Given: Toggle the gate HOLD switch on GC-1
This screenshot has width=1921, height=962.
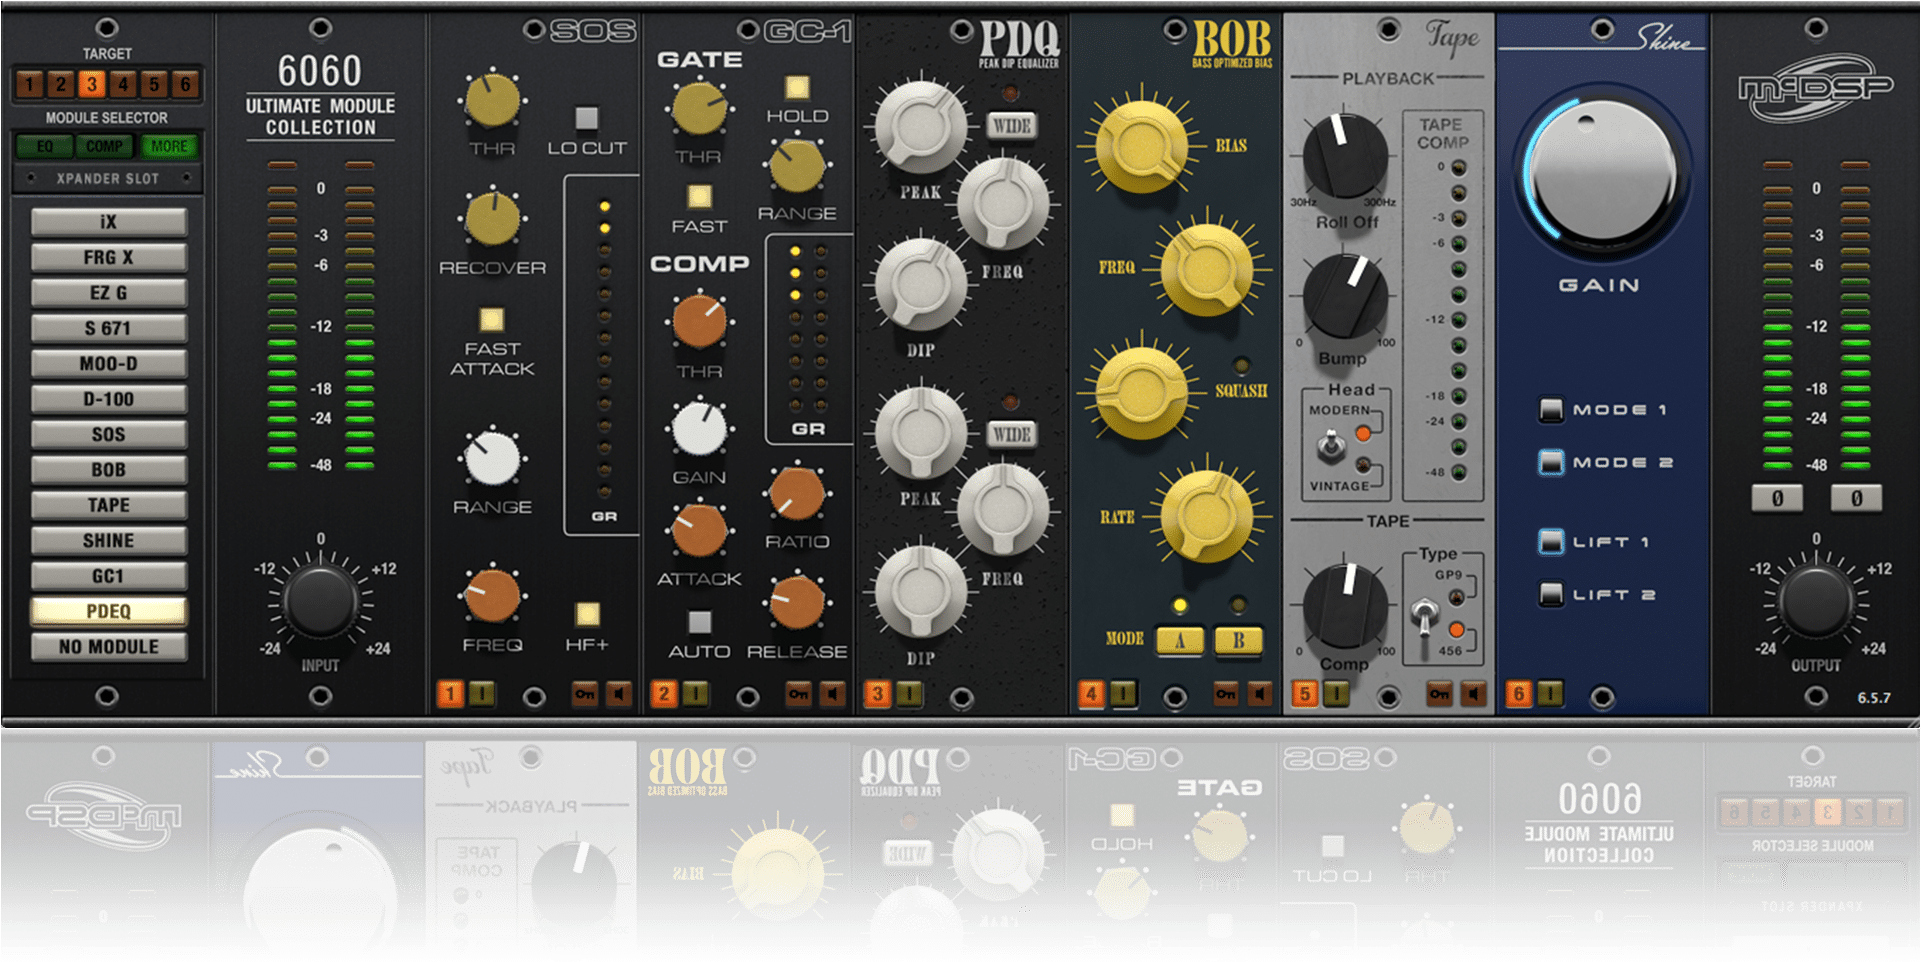Looking at the screenshot, I should click(797, 87).
